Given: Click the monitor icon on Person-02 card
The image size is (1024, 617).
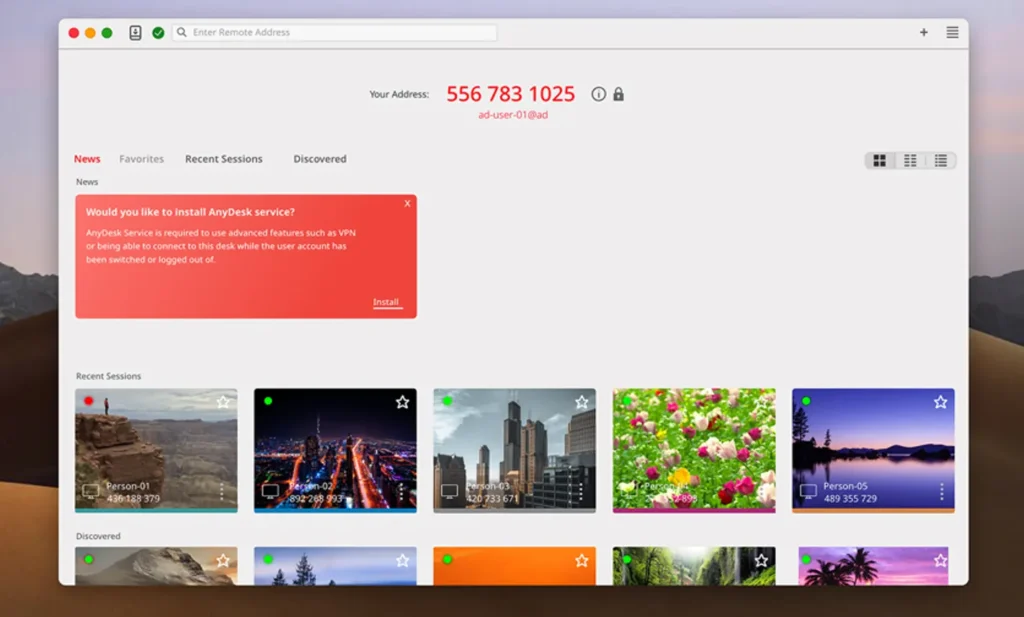Looking at the screenshot, I should tap(270, 492).
